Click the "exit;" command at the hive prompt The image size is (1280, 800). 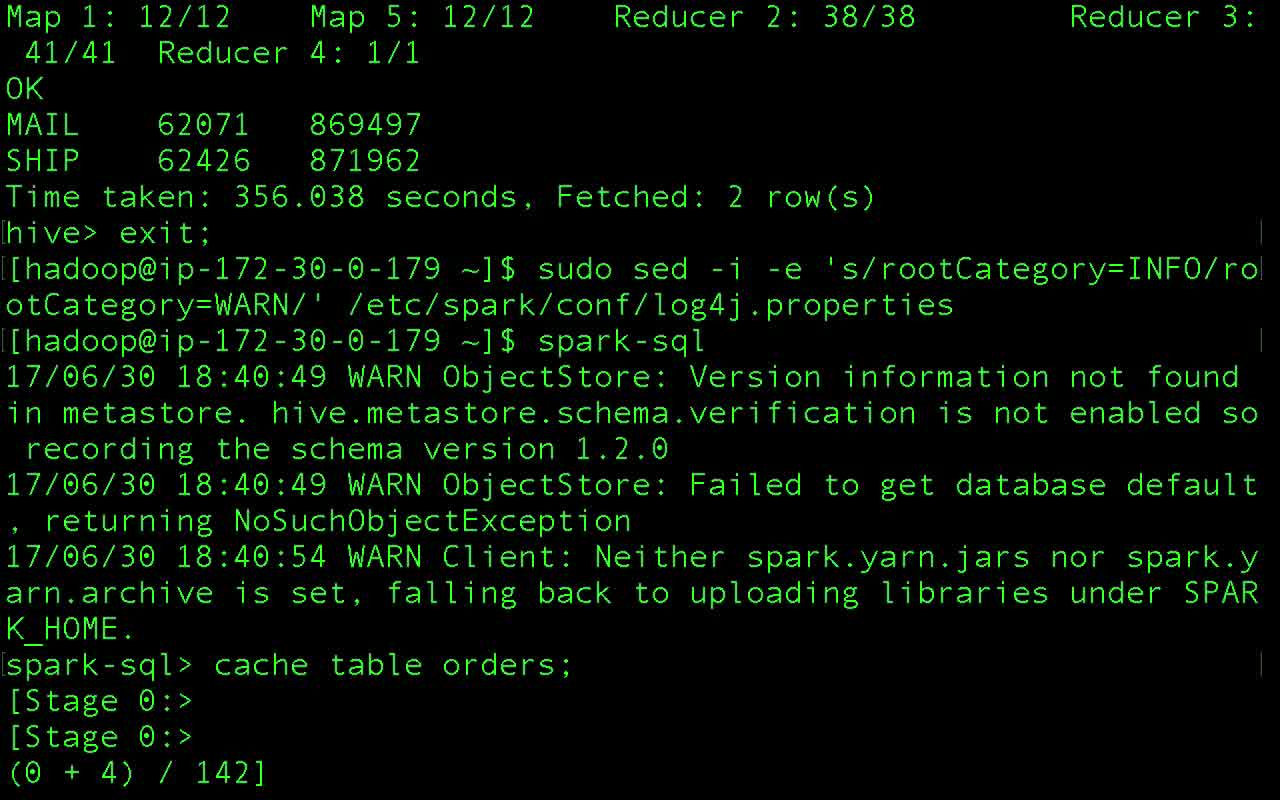pos(166,233)
